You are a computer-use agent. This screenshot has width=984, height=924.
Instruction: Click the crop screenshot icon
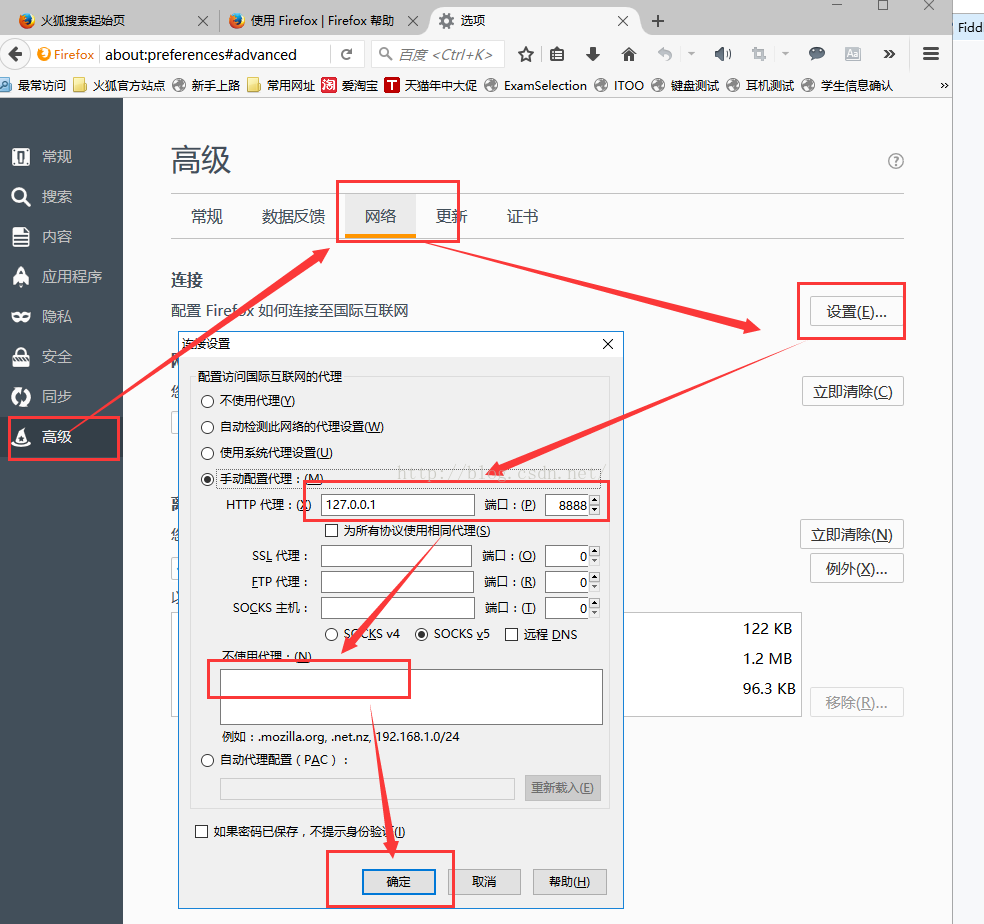(x=759, y=55)
